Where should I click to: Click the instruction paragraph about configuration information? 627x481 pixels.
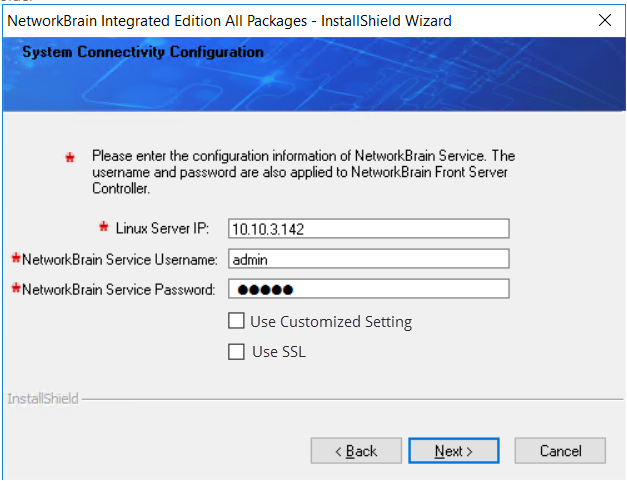click(x=304, y=172)
